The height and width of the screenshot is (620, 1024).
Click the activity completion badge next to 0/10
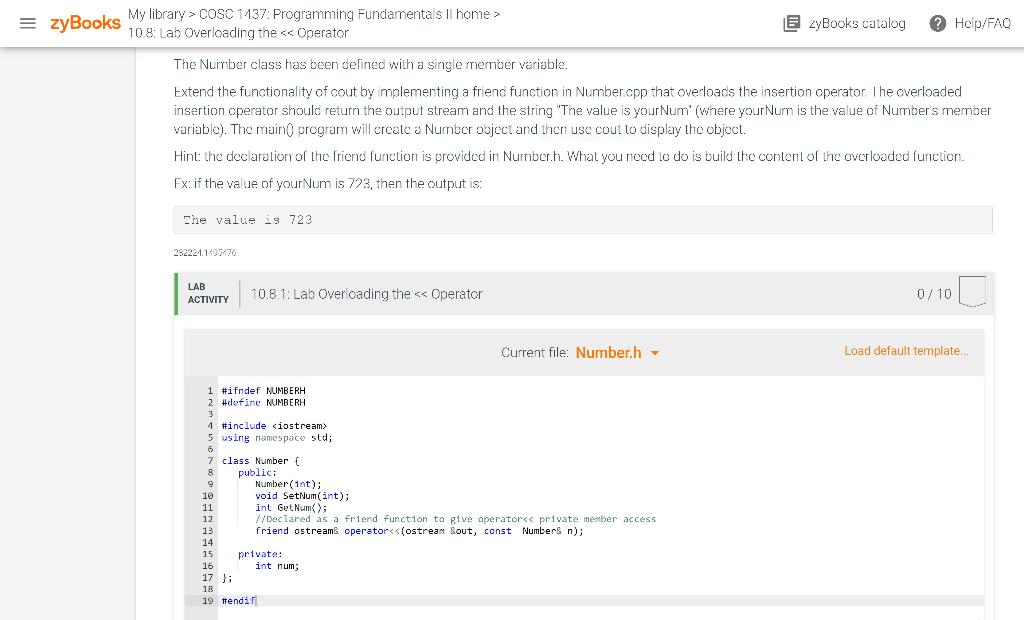[x=971, y=290]
